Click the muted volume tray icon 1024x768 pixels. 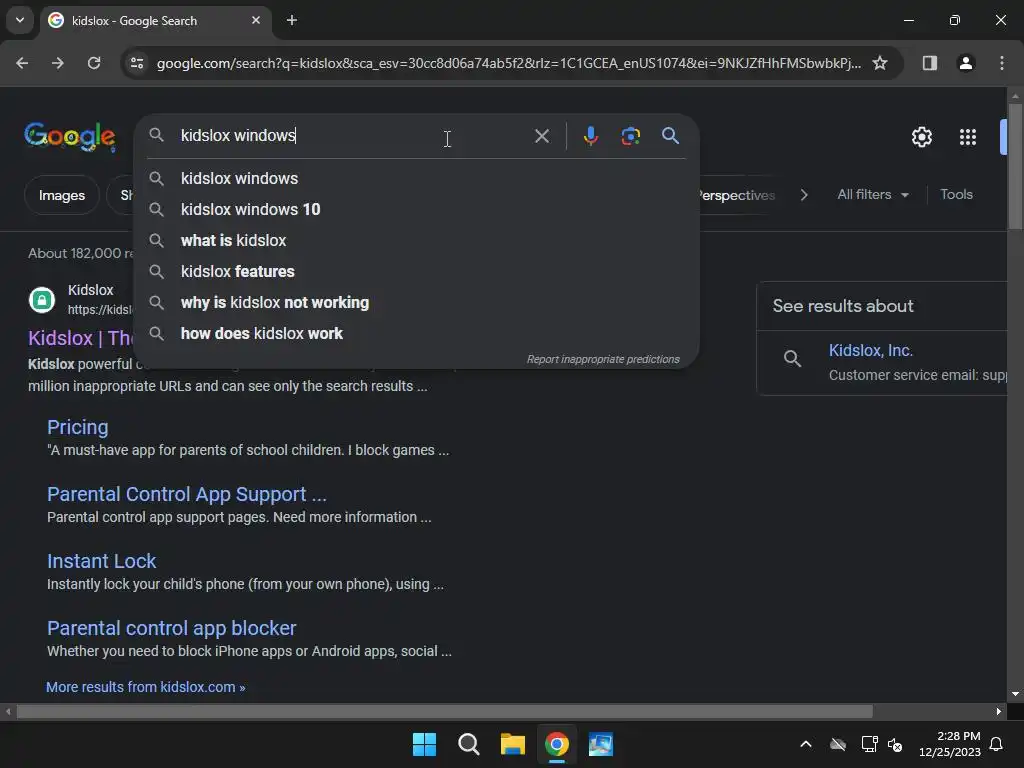coord(895,744)
